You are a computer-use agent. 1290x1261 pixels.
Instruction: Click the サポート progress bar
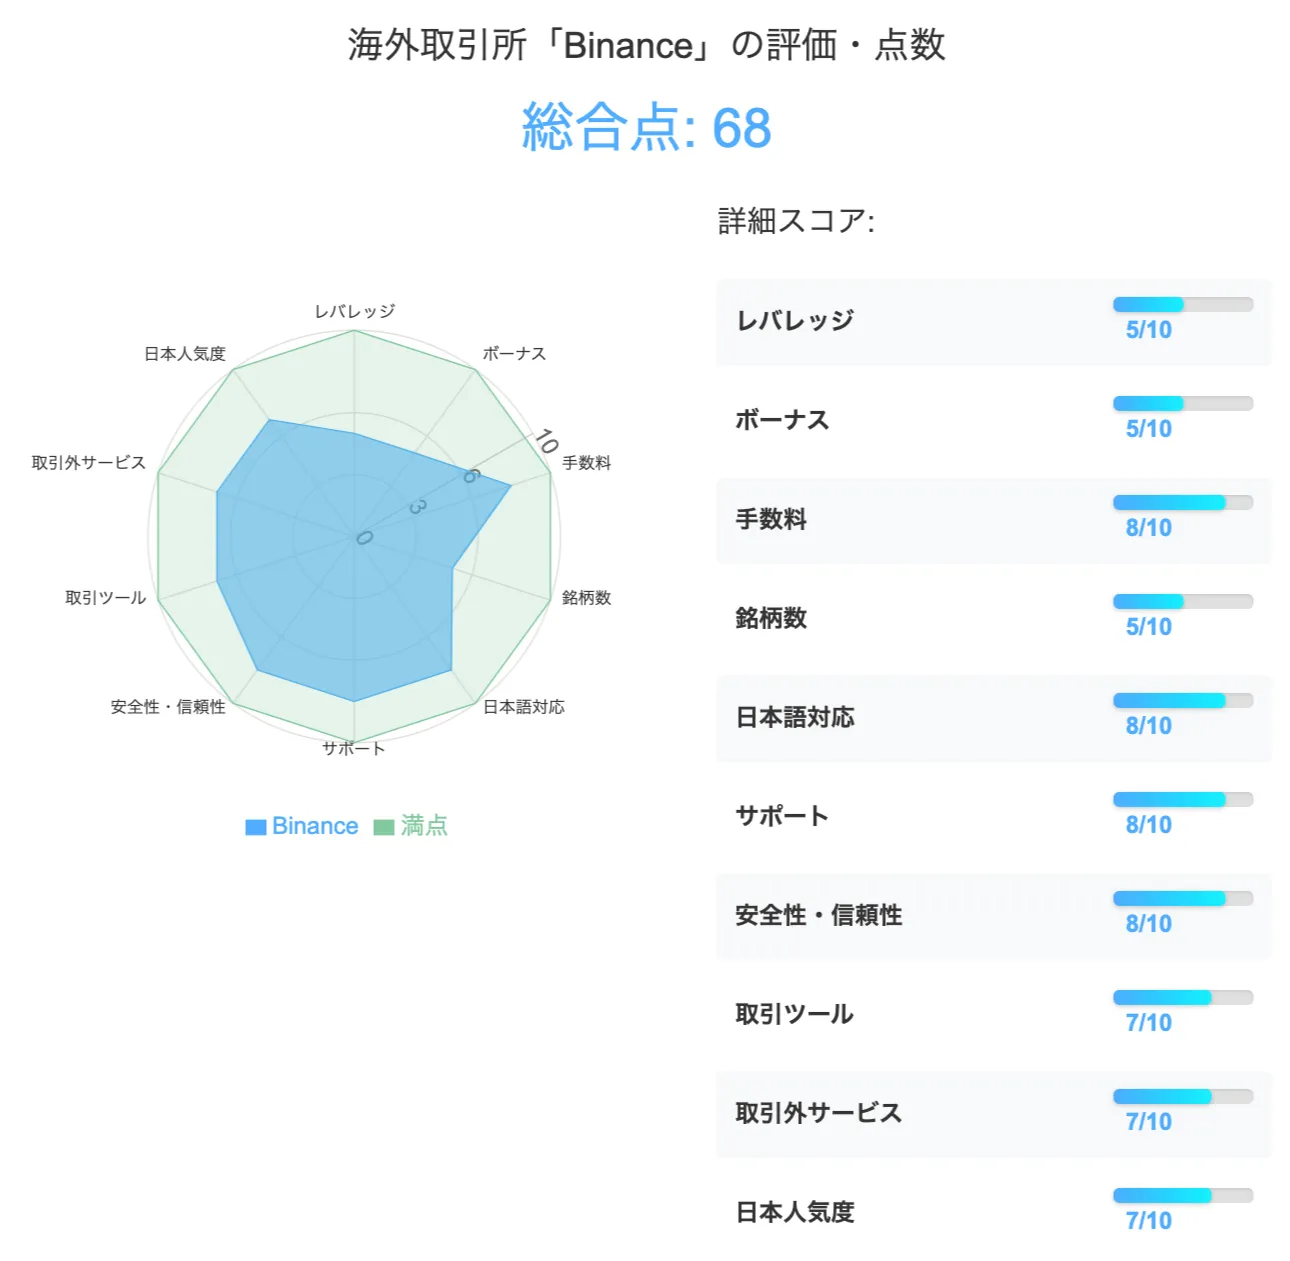[1183, 800]
